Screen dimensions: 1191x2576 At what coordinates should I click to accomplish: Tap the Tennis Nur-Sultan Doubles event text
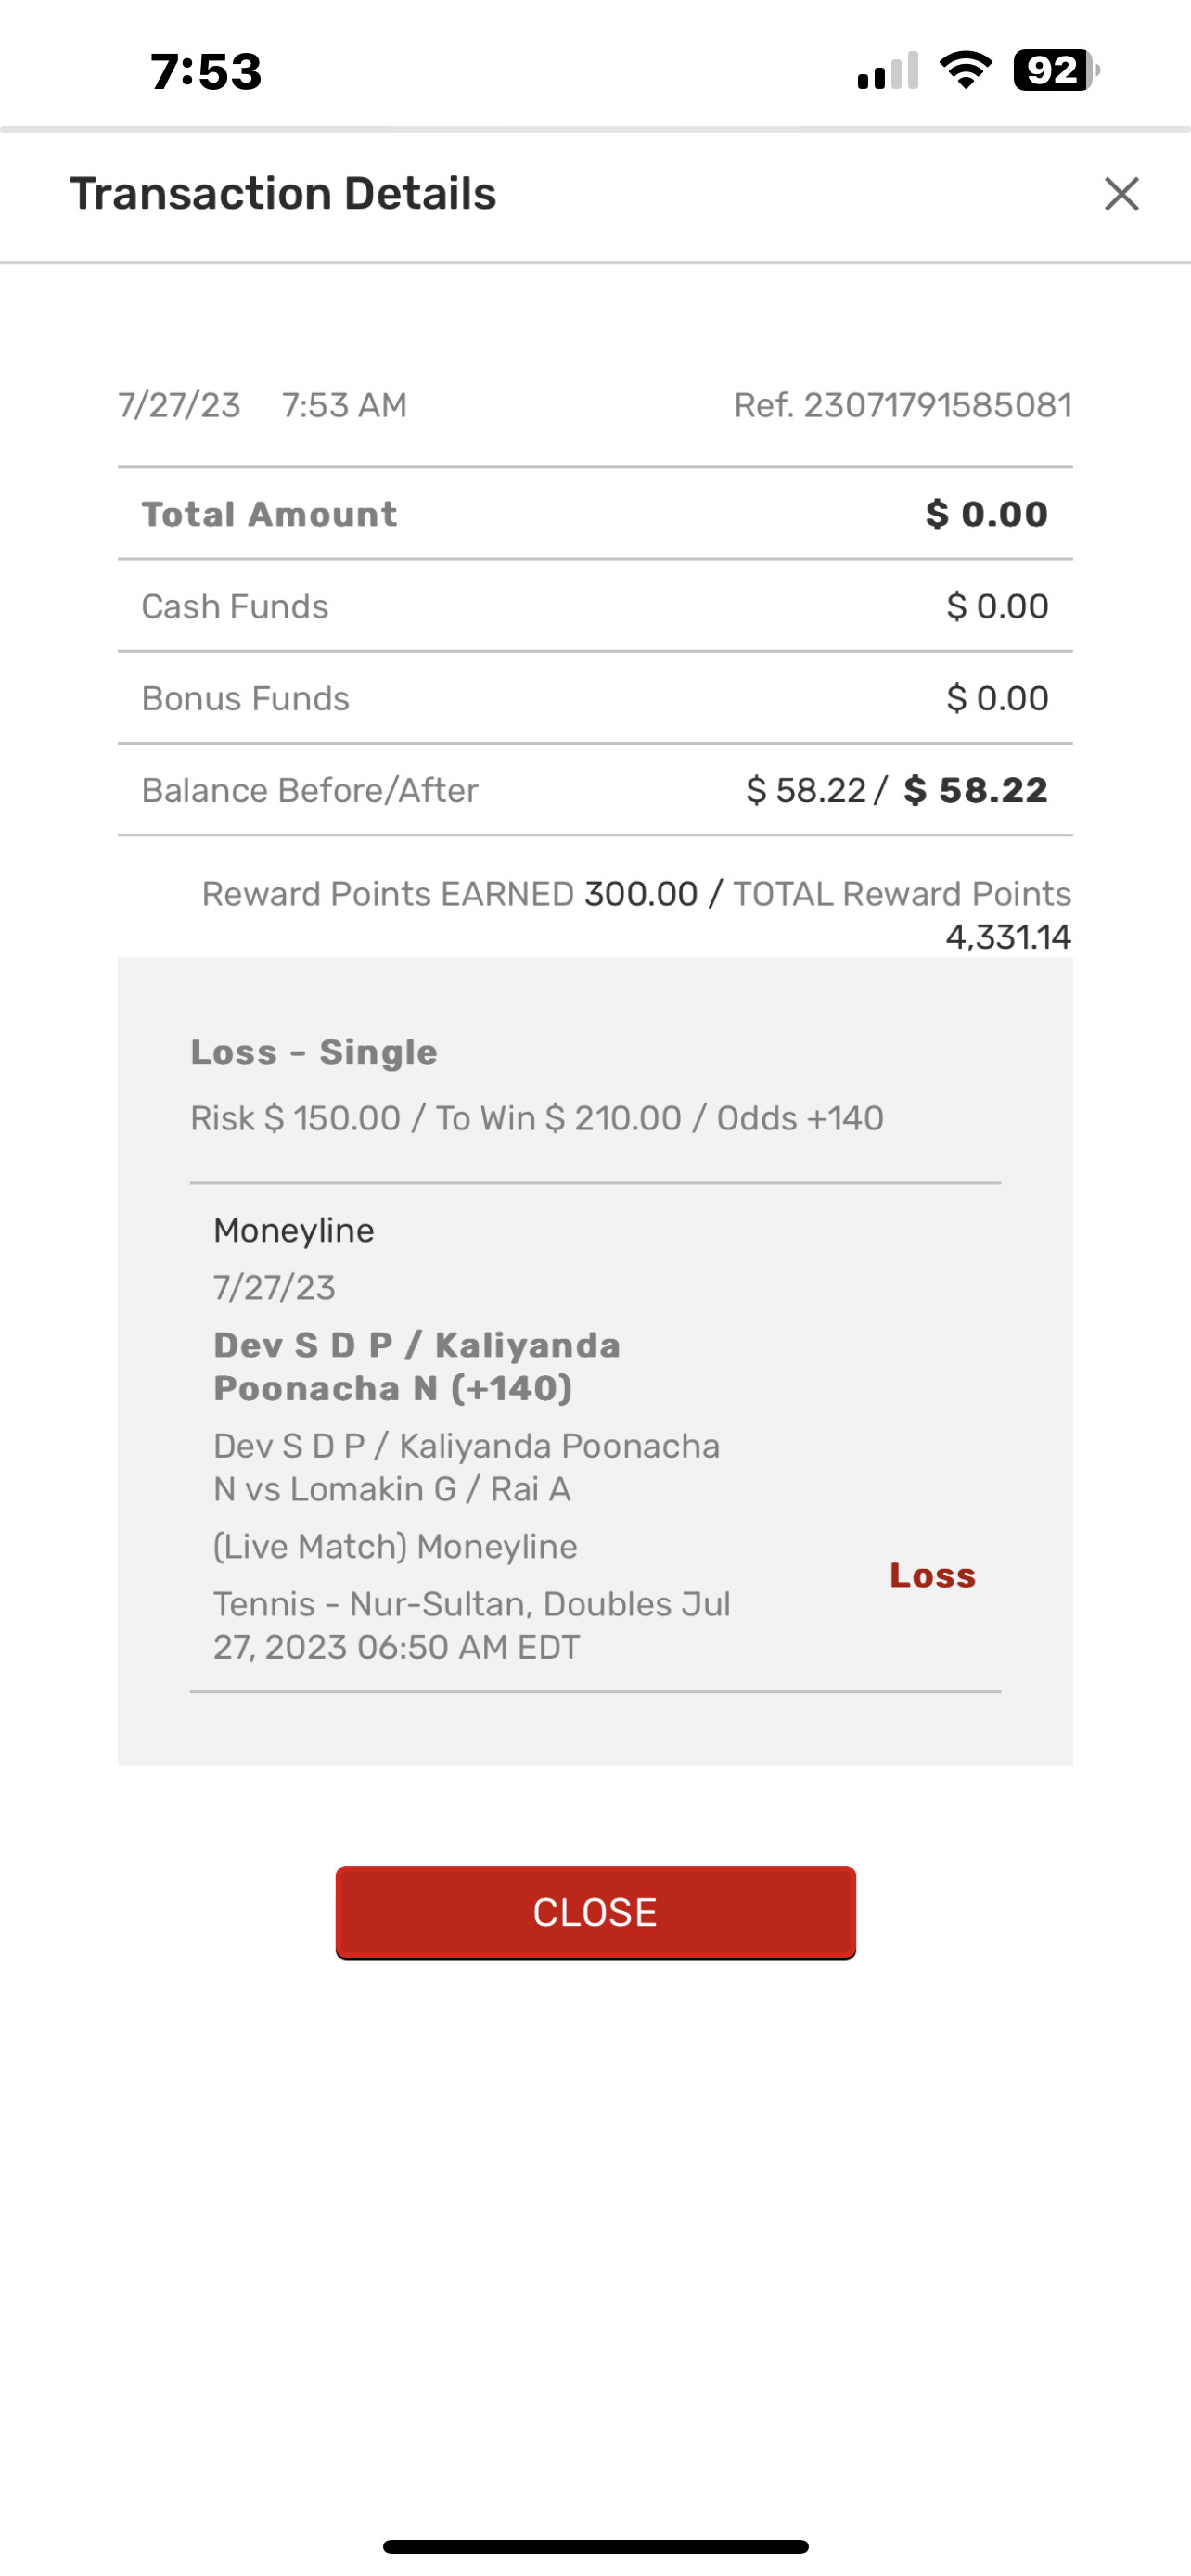[x=471, y=1625]
